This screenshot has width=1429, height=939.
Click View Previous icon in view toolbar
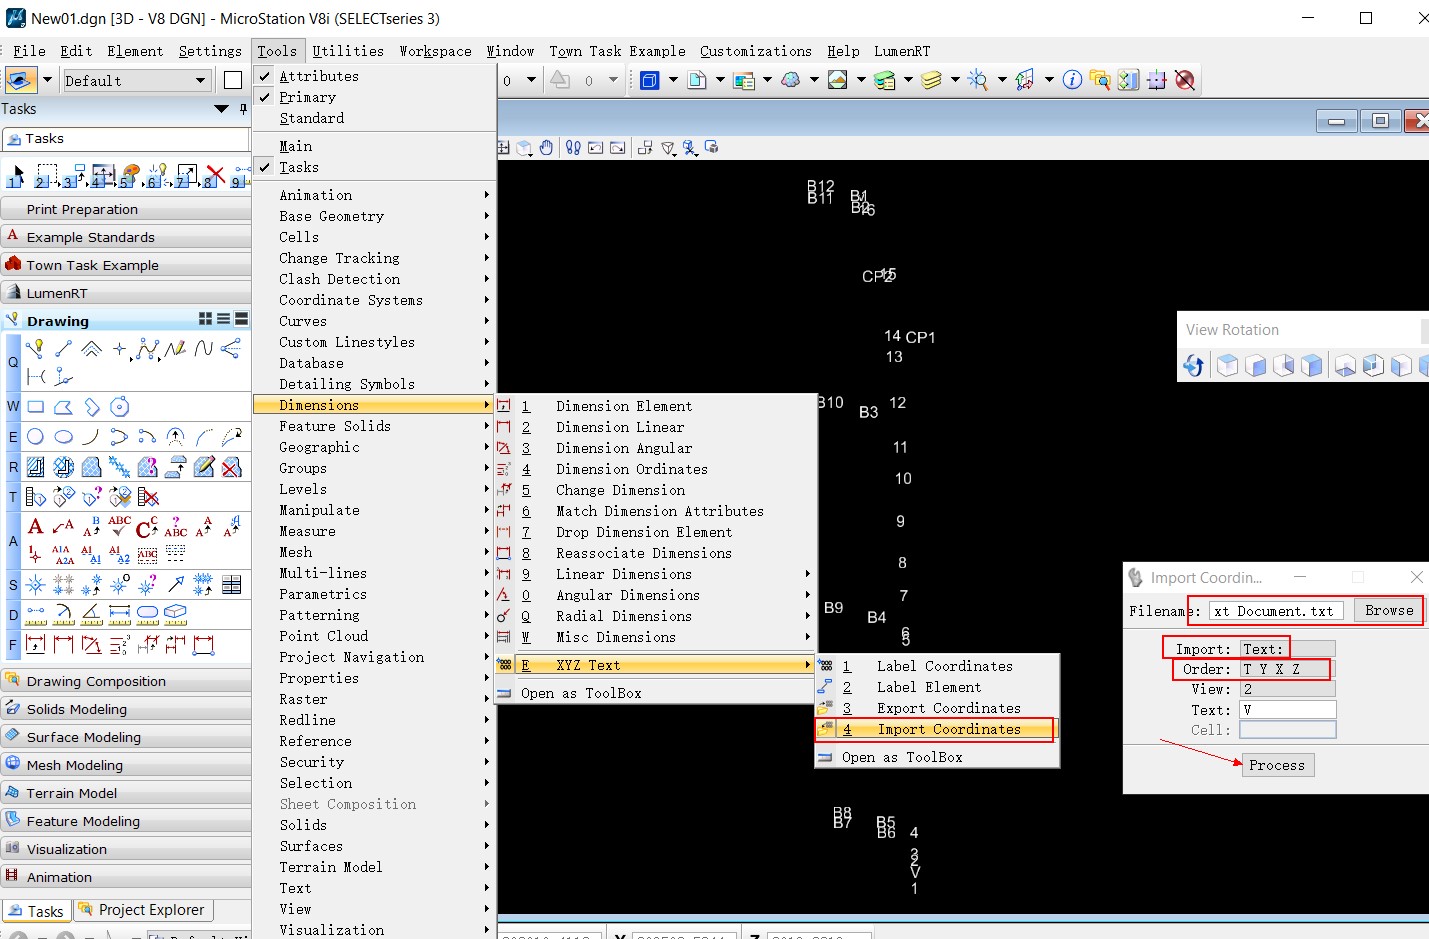(596, 148)
